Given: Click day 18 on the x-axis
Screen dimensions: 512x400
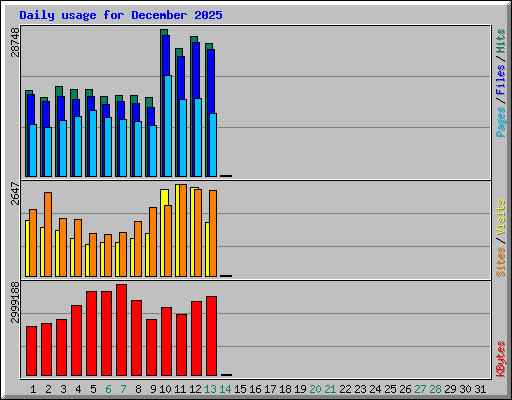Looking at the screenshot, I should 285,389.
